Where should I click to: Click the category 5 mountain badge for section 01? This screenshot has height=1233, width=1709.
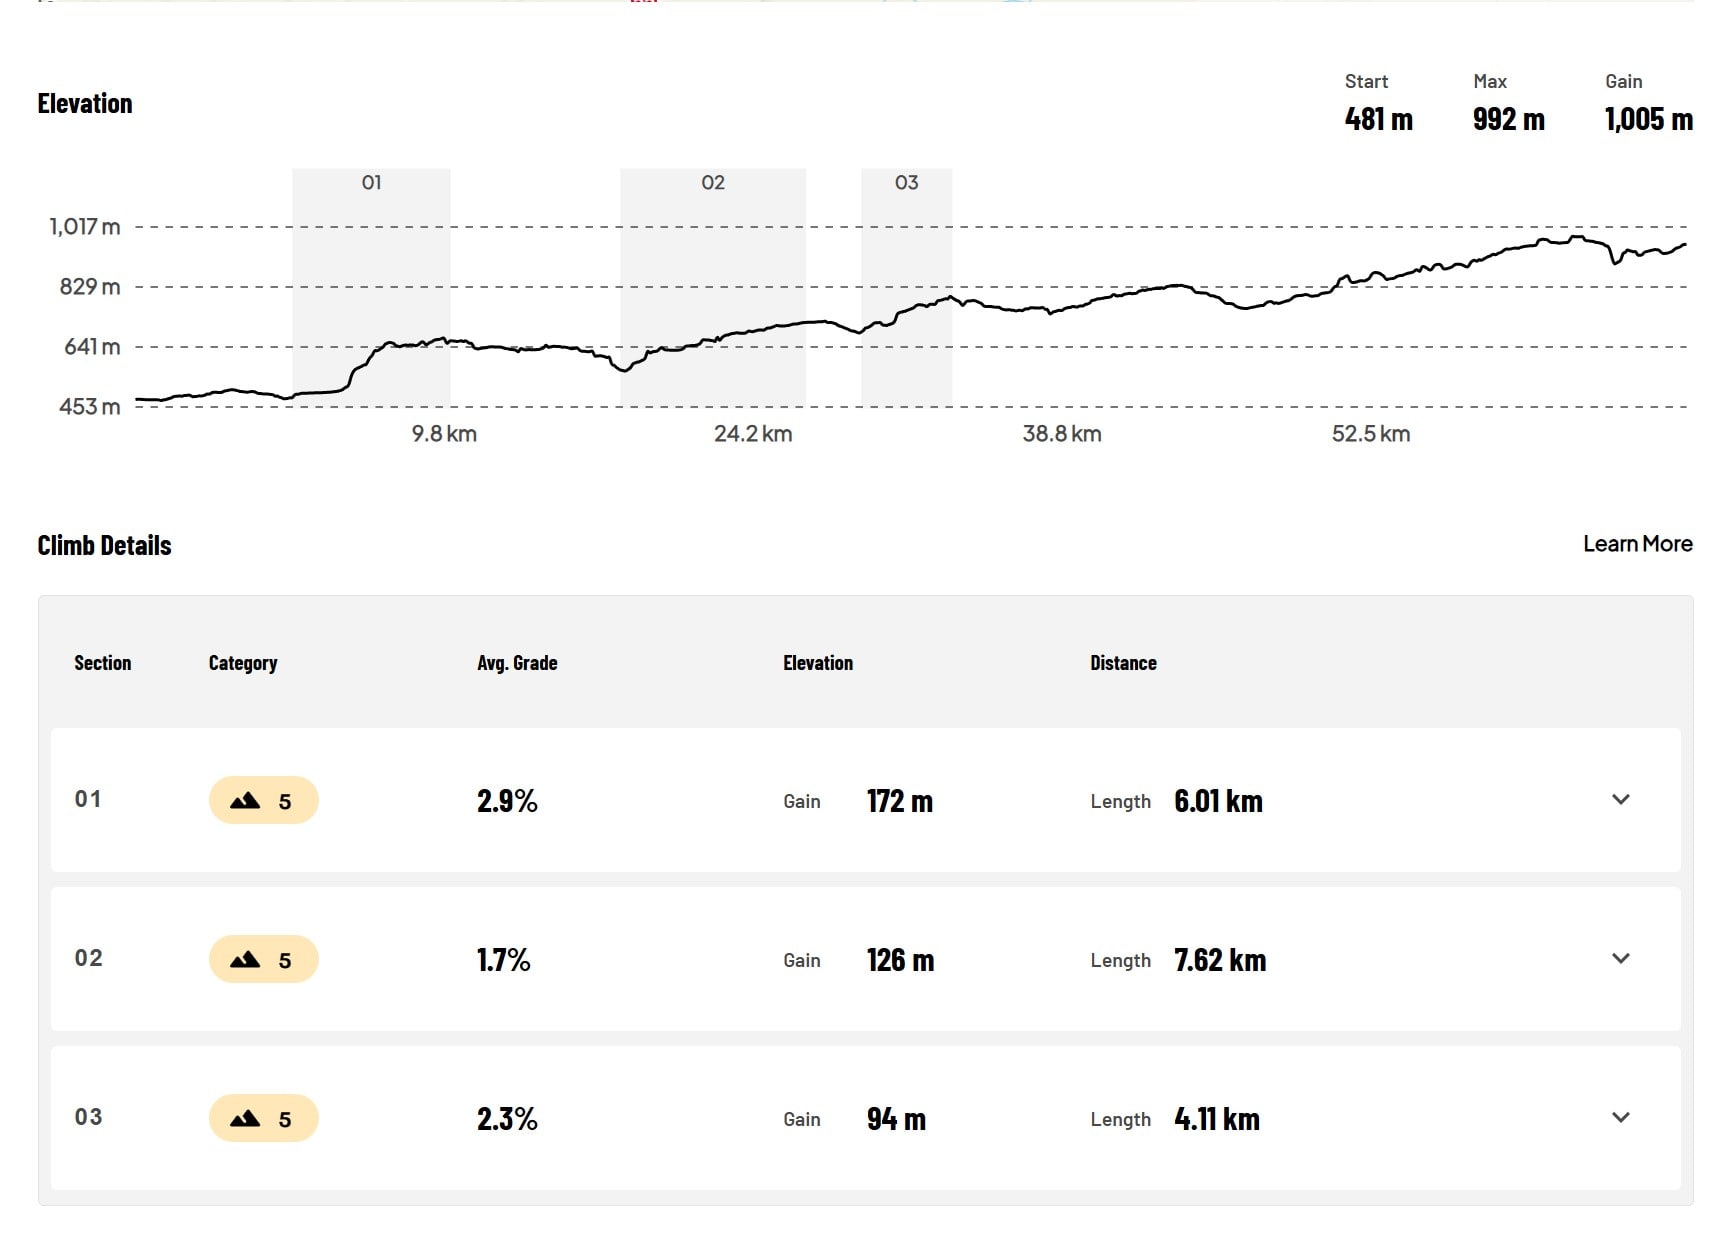tap(263, 800)
